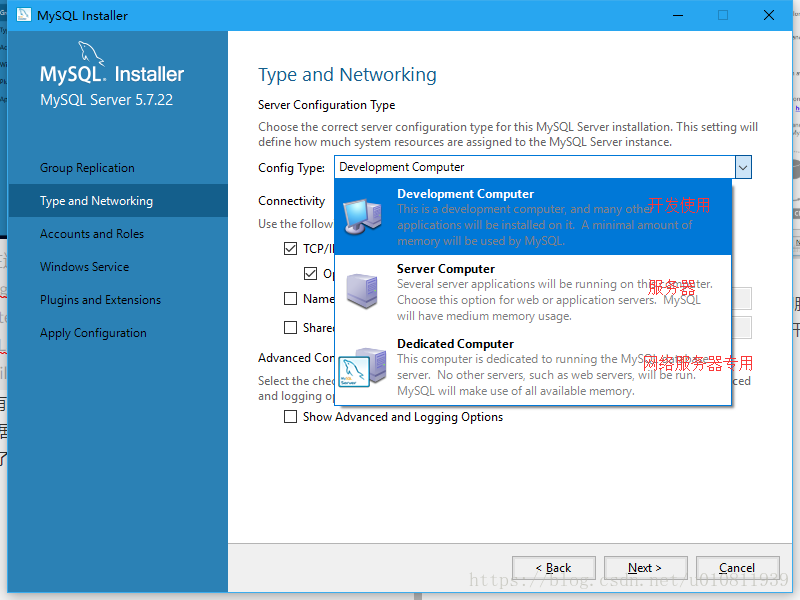Click the Back button
Image resolution: width=800 pixels, height=600 pixels.
click(x=554, y=568)
